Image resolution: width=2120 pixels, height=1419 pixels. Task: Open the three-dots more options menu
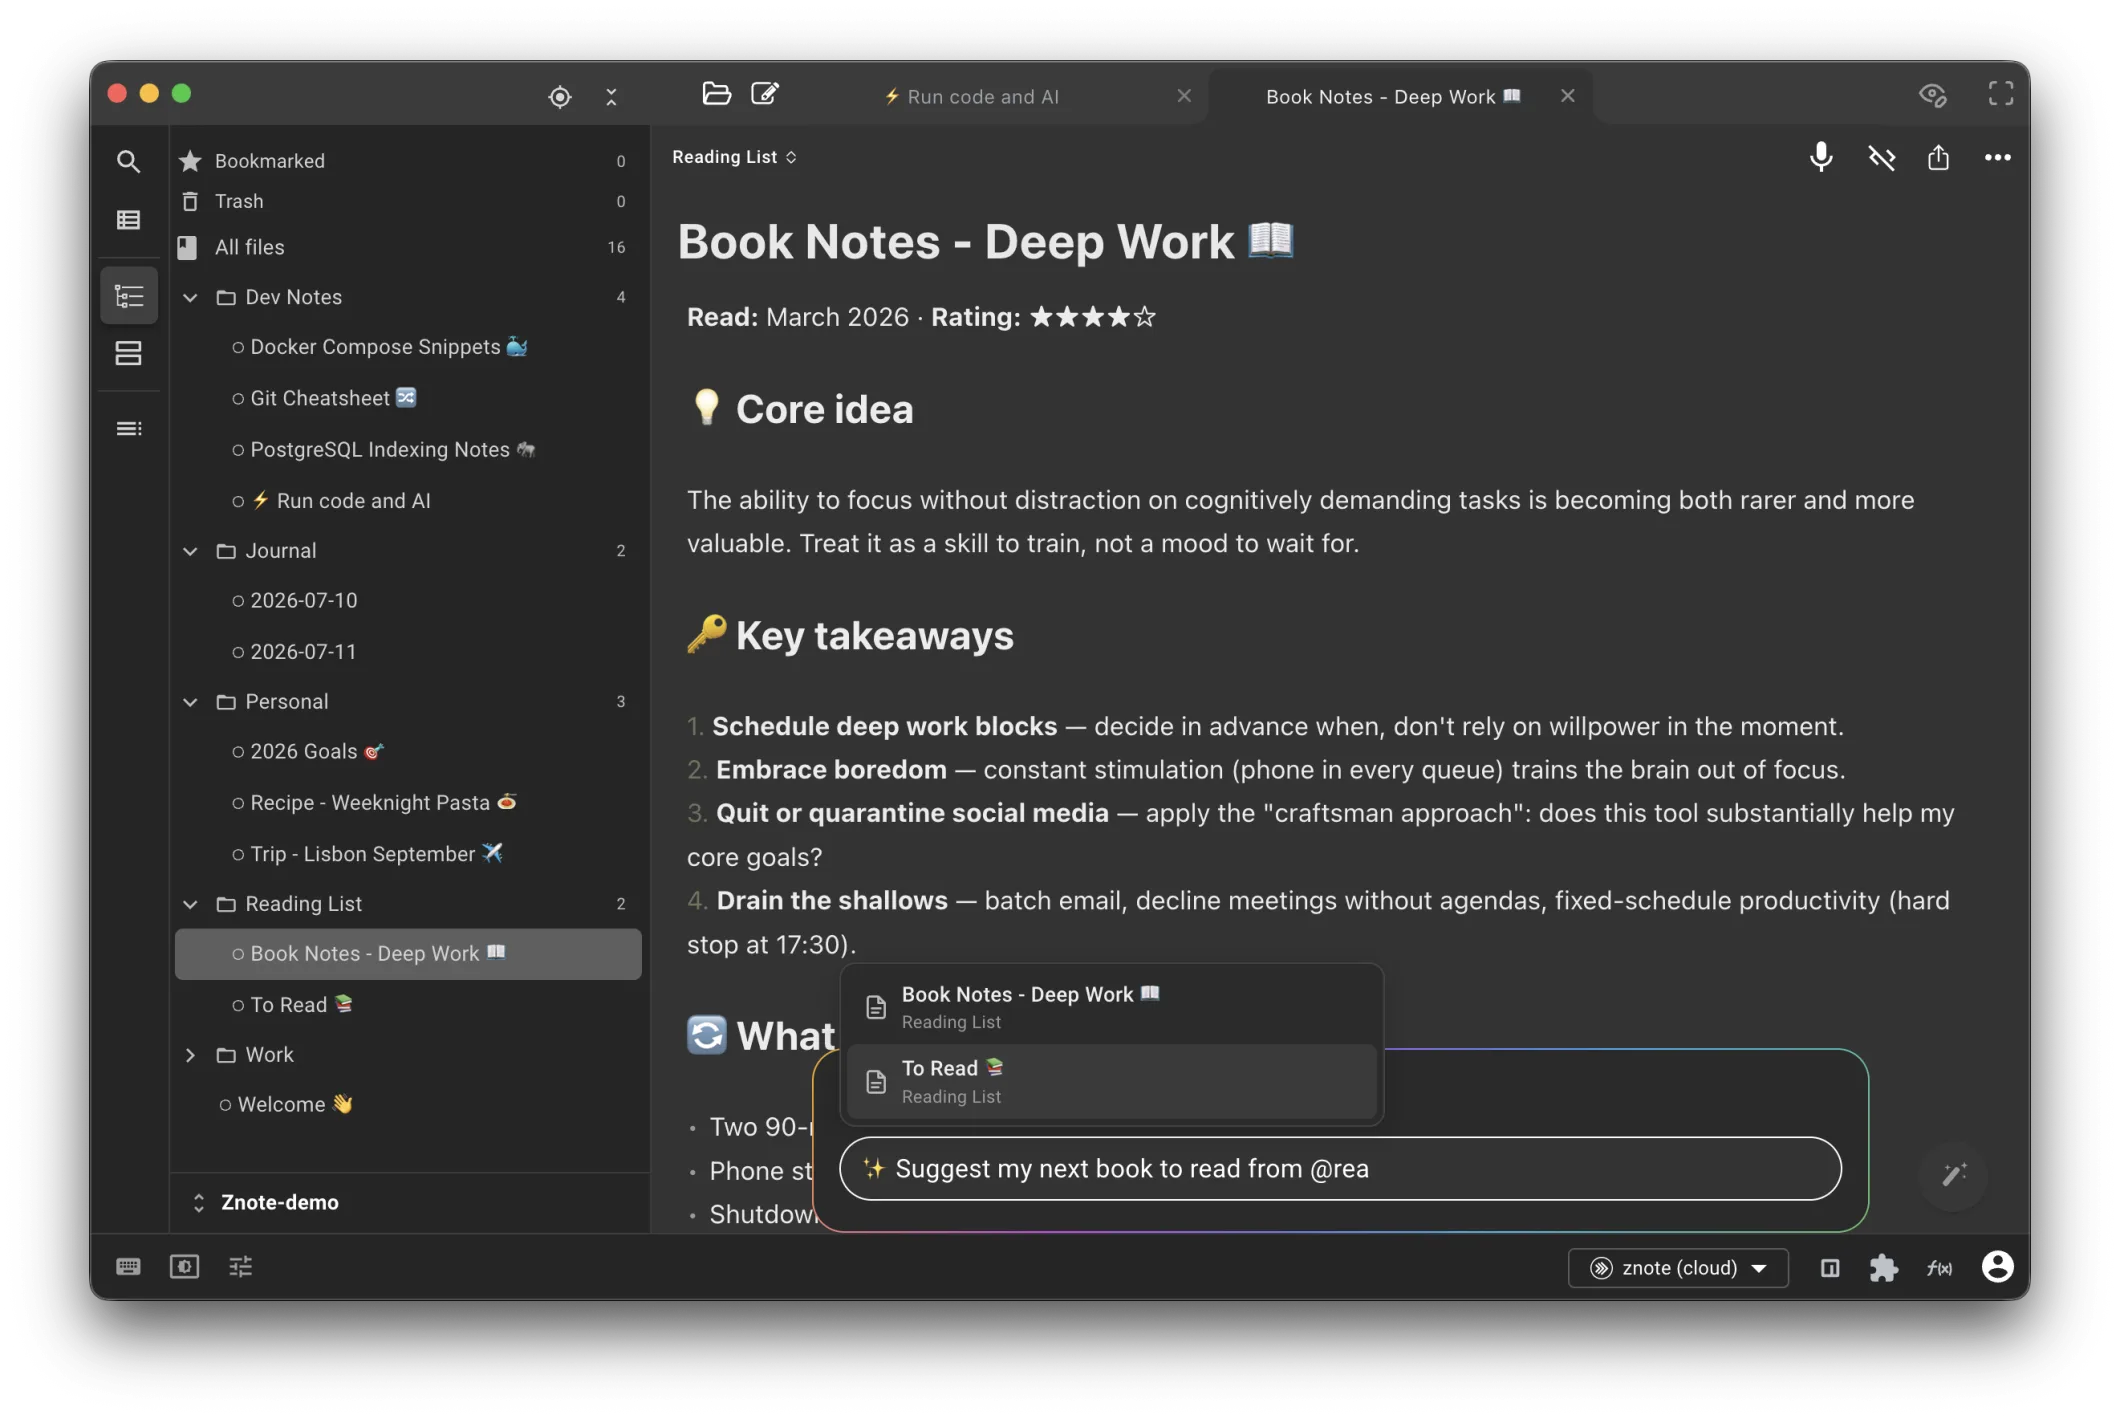click(x=1997, y=157)
